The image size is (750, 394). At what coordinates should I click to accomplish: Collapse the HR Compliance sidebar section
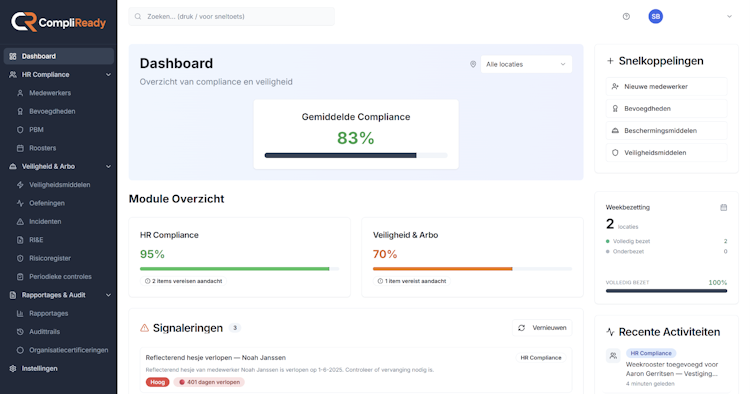point(108,75)
